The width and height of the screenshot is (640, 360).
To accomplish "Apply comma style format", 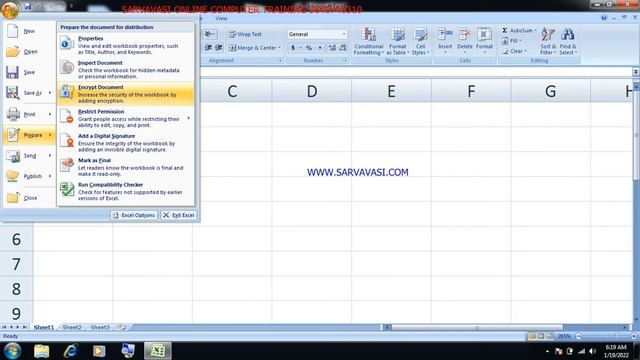I will coord(320,48).
